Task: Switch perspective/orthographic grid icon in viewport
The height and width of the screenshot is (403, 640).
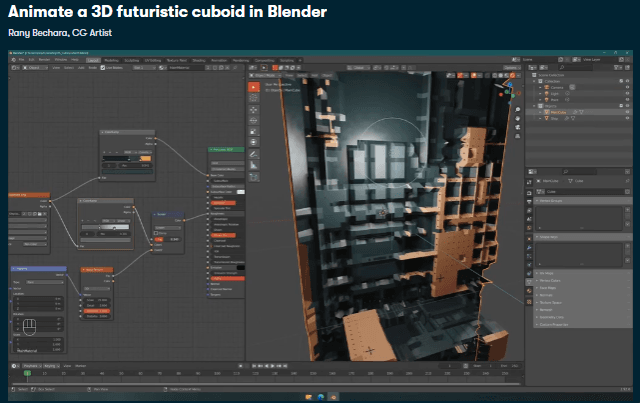Action: click(x=517, y=136)
